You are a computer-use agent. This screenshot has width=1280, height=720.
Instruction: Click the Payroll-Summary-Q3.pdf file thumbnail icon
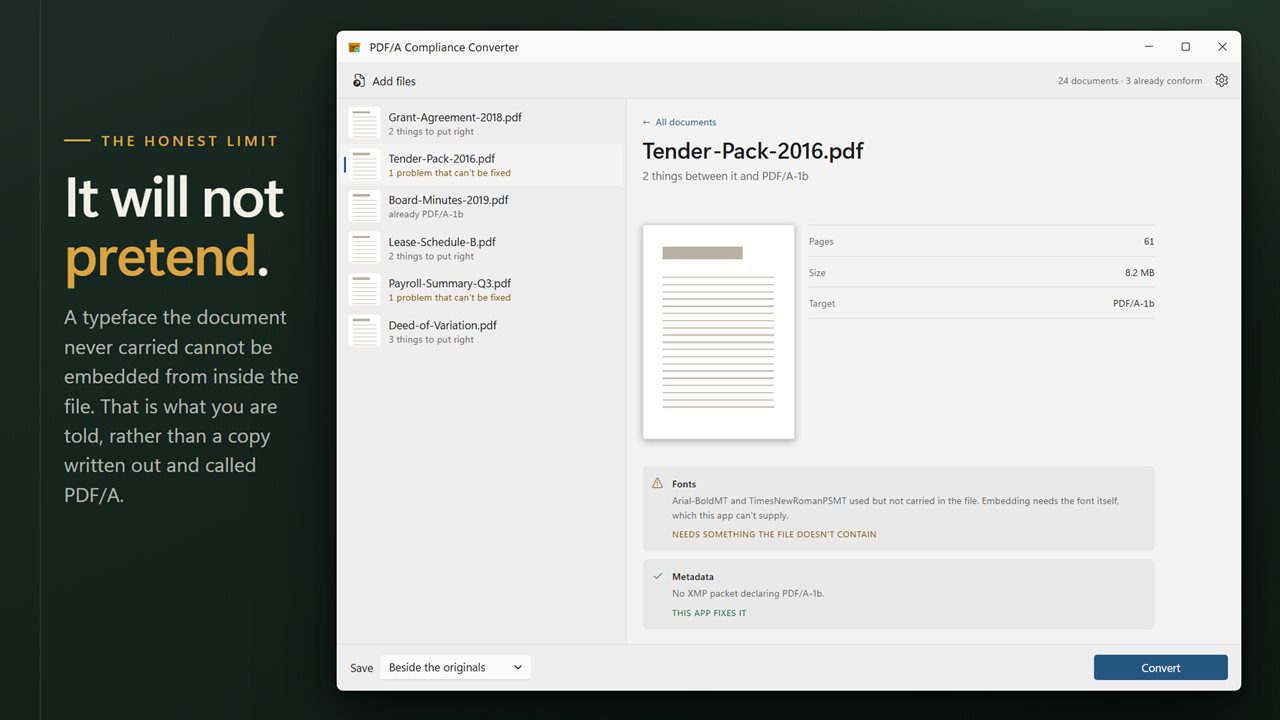click(364, 290)
